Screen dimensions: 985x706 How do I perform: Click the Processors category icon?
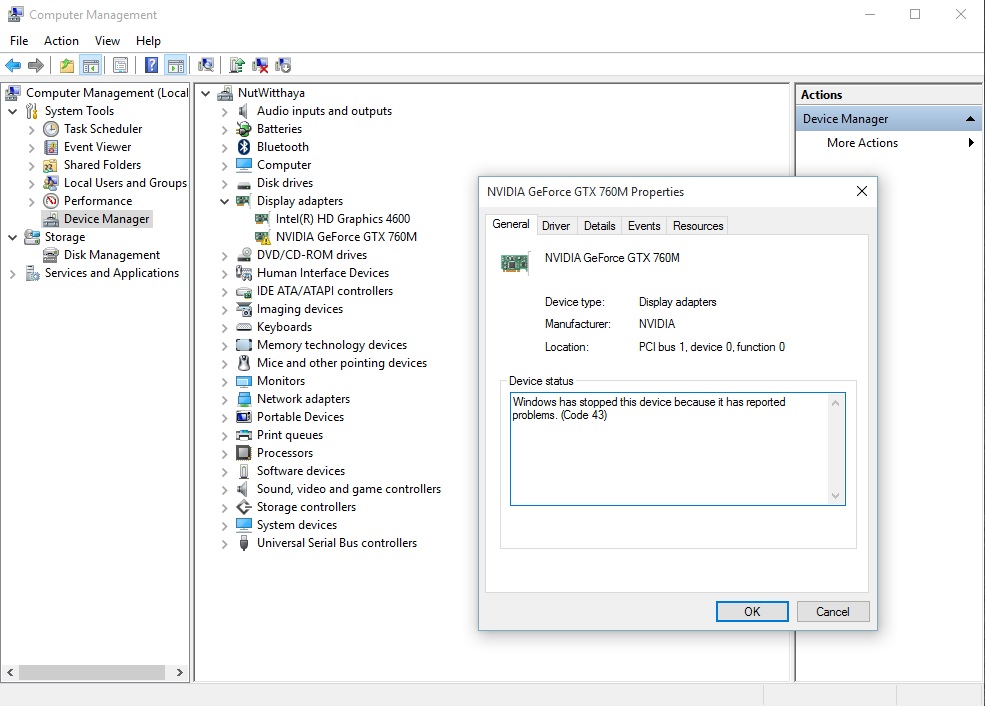click(244, 453)
